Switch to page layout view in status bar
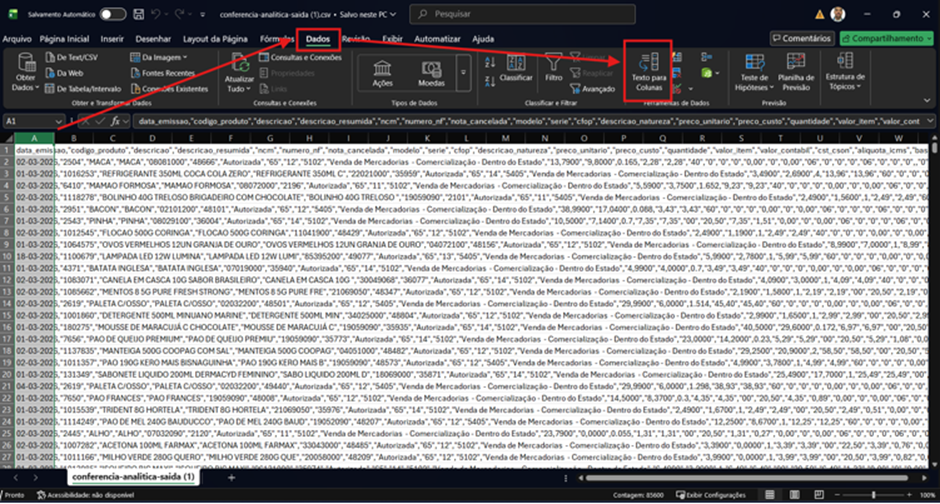This screenshot has height=504, width=940. (x=794, y=495)
